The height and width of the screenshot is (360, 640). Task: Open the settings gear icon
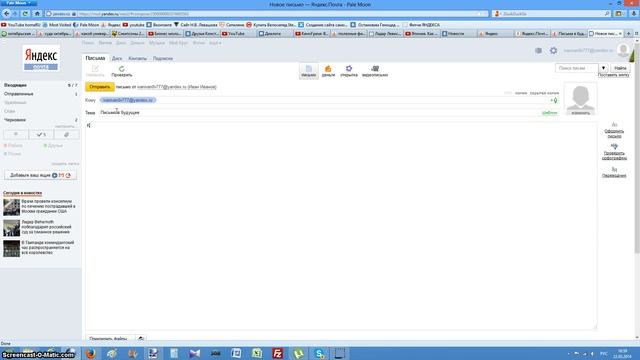pyautogui.click(x=553, y=51)
